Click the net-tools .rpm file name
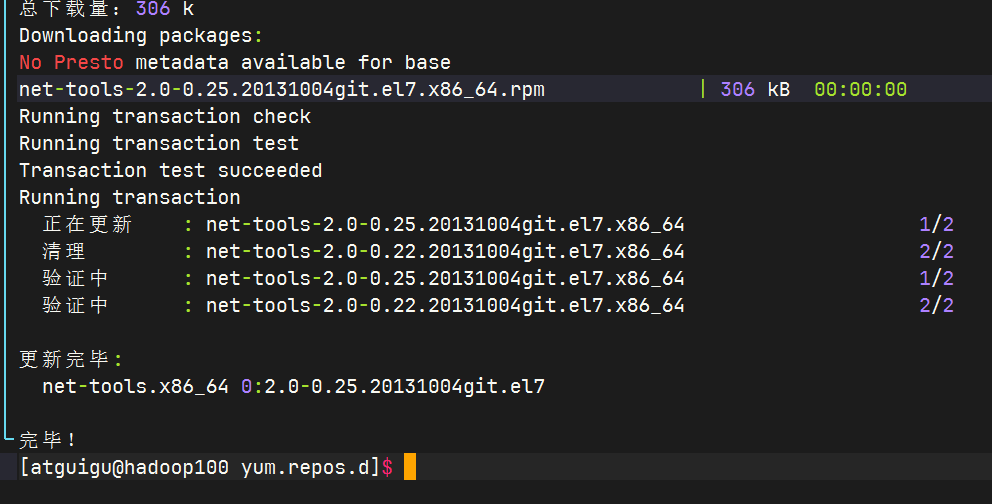The width and height of the screenshot is (992, 504). coord(281,89)
